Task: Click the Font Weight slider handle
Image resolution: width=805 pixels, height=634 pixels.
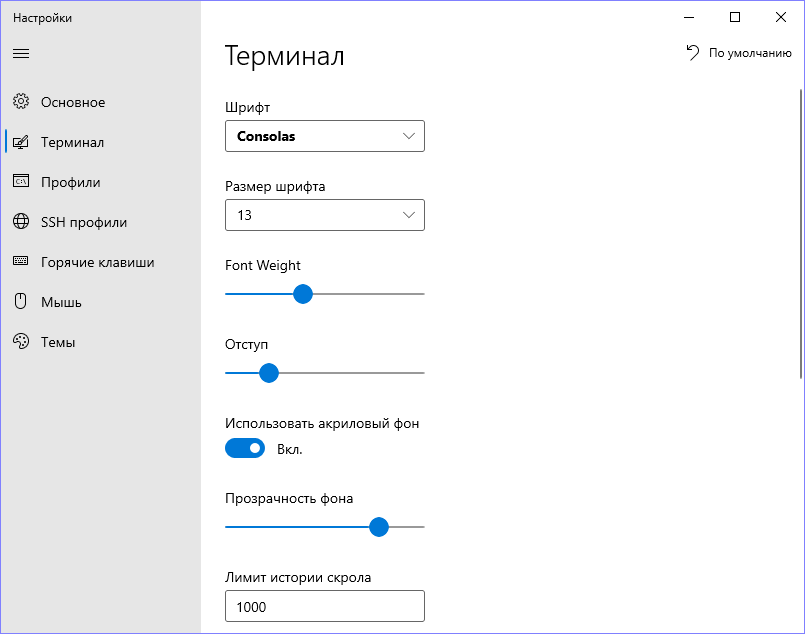Action: 303,294
